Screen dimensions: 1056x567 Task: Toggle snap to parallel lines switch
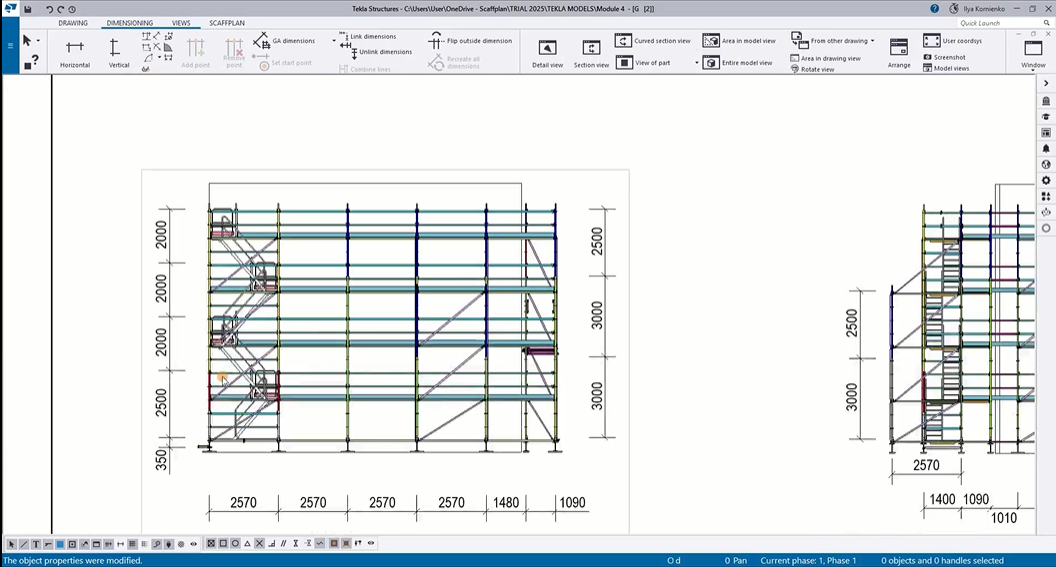(x=284, y=543)
